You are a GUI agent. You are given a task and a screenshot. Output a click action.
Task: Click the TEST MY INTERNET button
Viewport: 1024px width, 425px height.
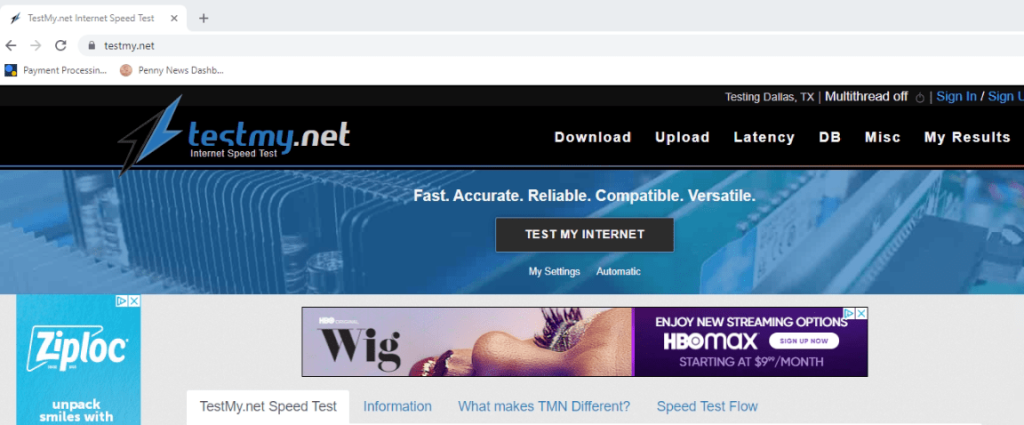(584, 234)
